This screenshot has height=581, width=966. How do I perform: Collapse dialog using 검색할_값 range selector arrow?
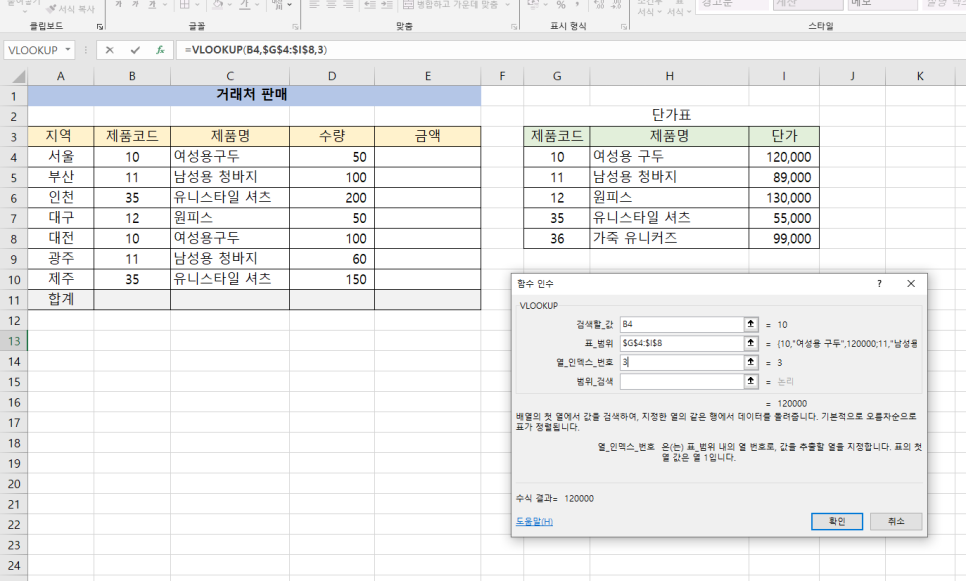point(750,324)
